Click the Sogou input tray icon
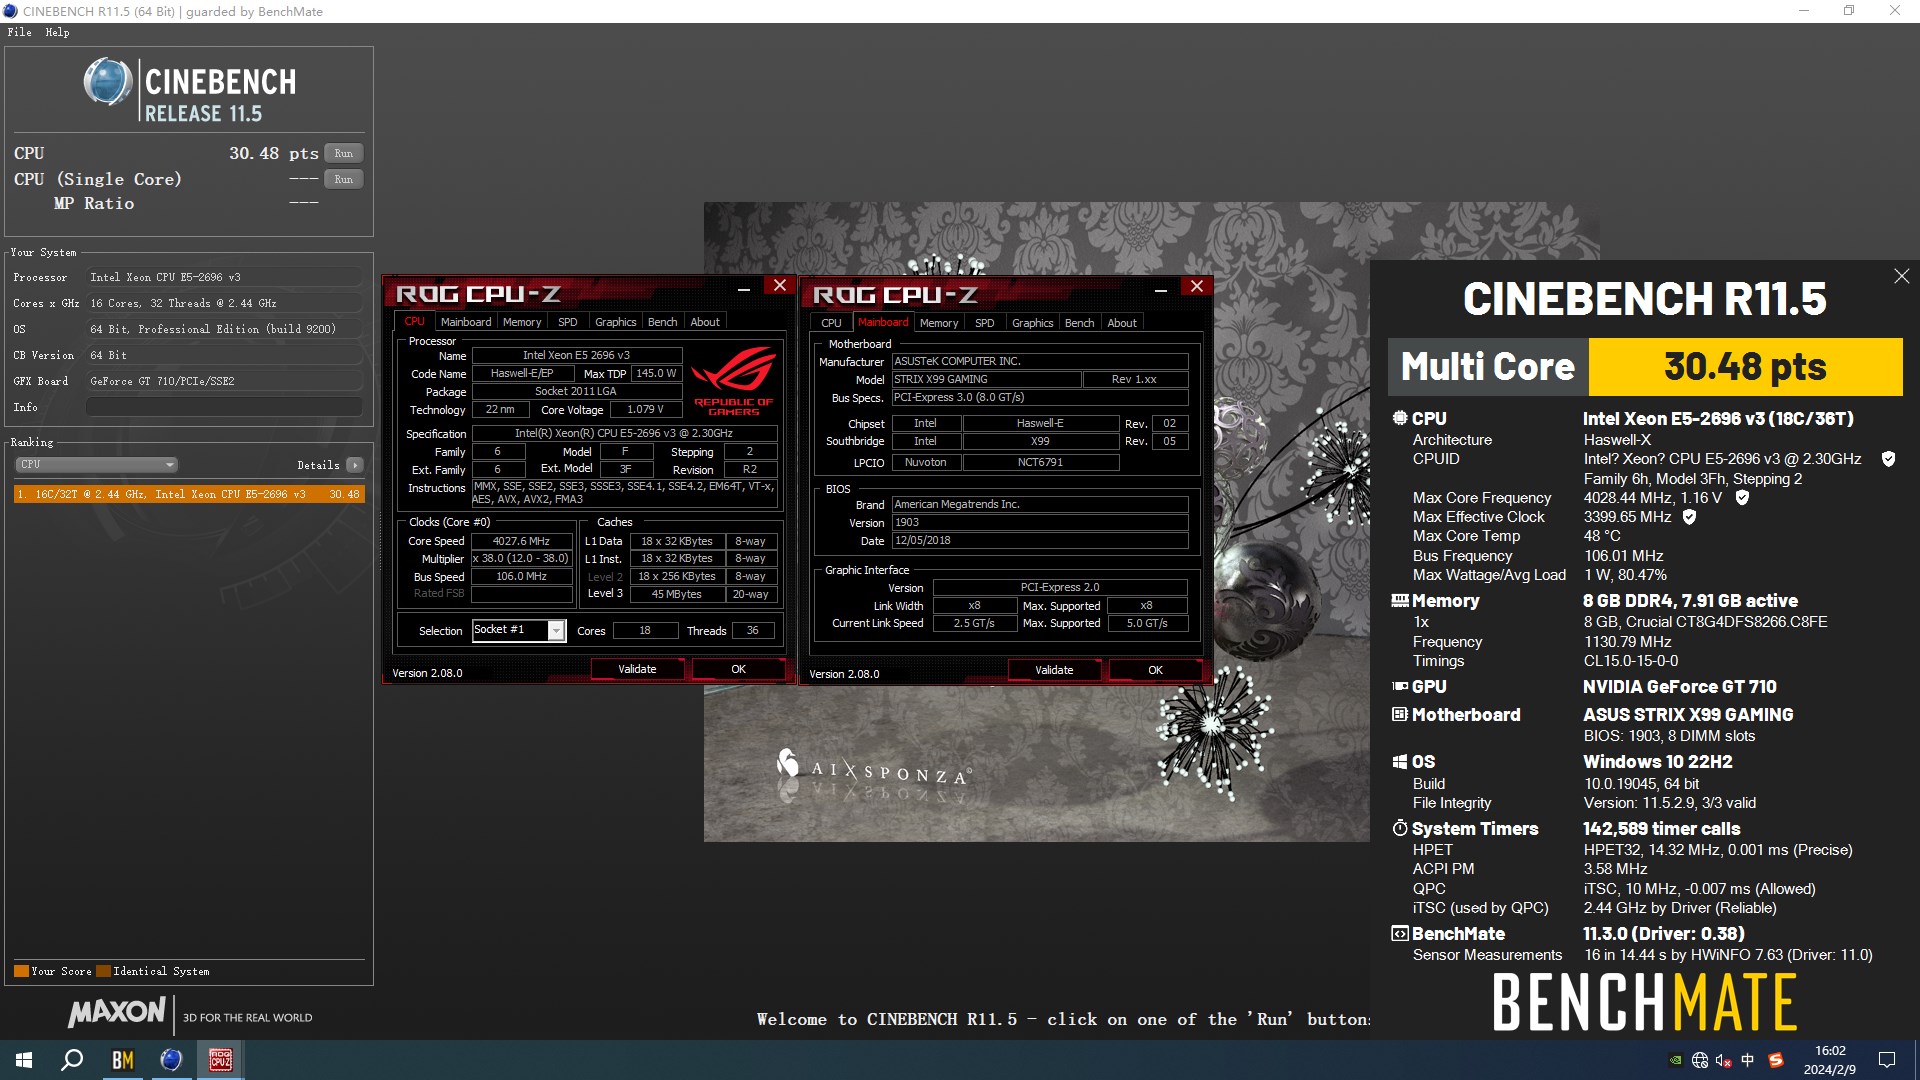The height and width of the screenshot is (1080, 1920). (x=1776, y=1060)
